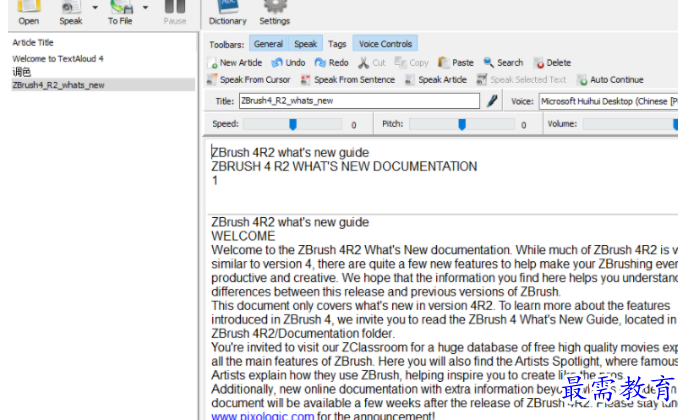Select the '调色' article in list
Screen dimensions: 683x420
(22, 72)
